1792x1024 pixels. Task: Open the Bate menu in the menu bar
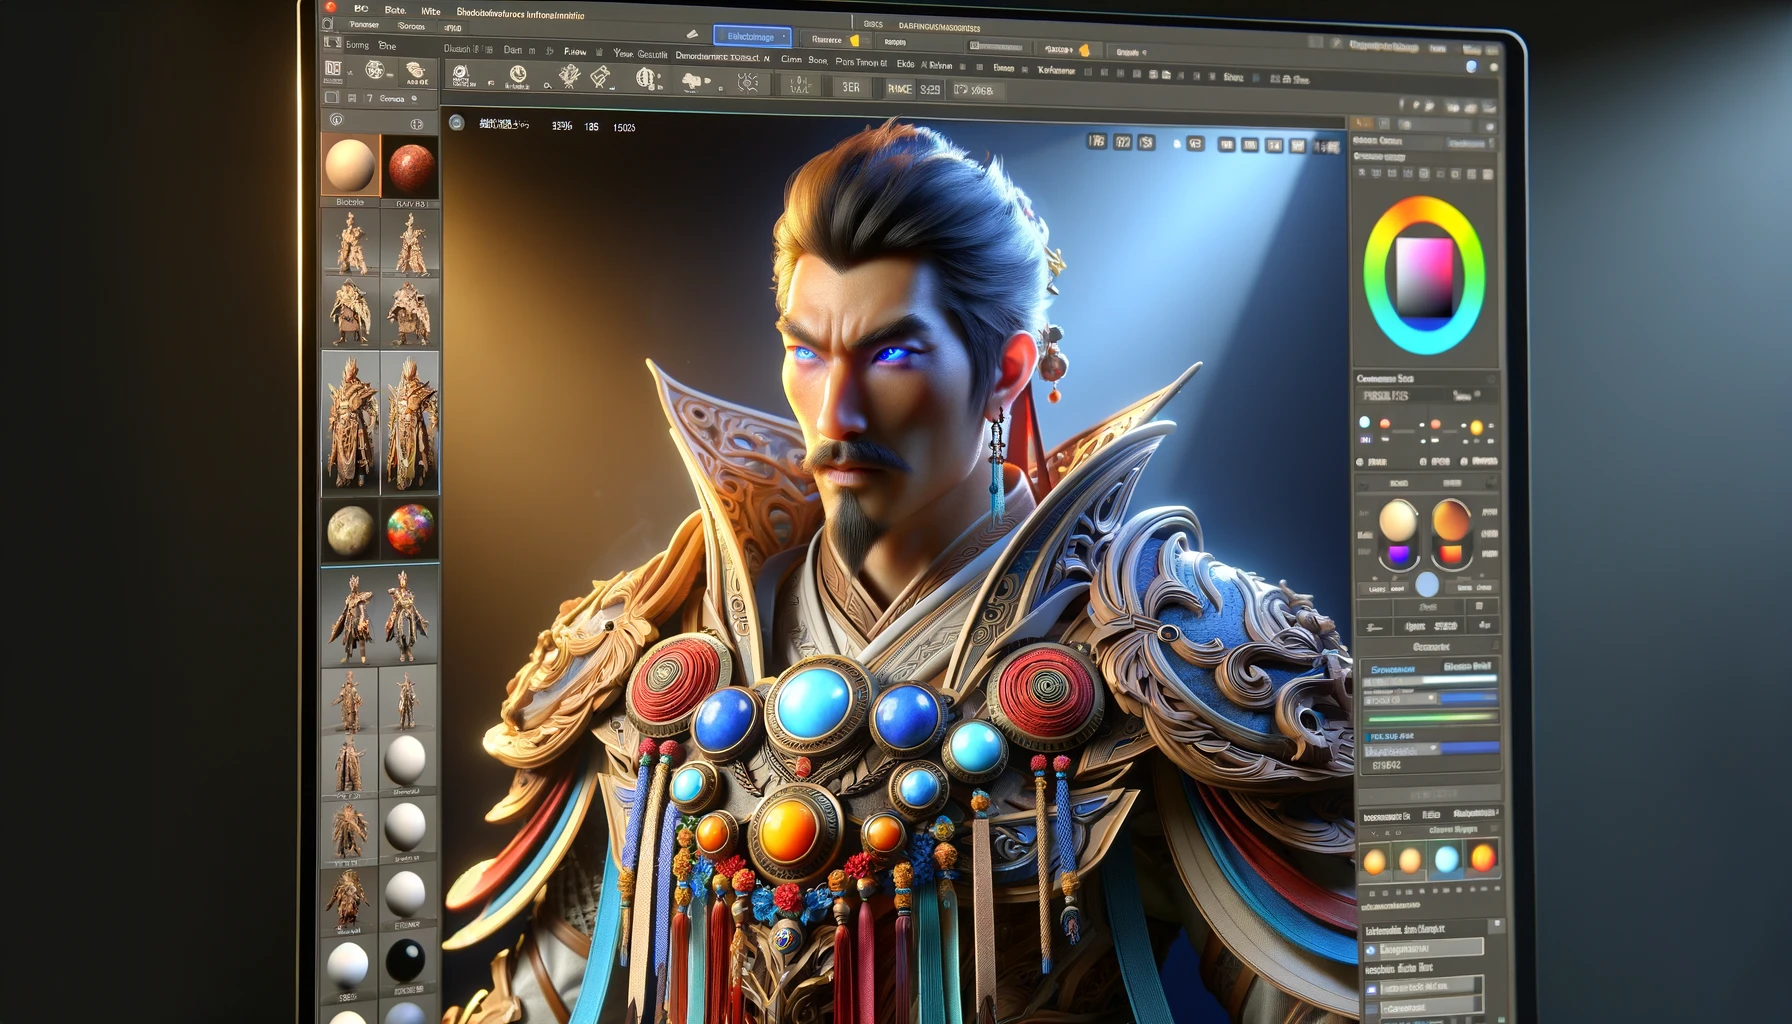tap(394, 10)
